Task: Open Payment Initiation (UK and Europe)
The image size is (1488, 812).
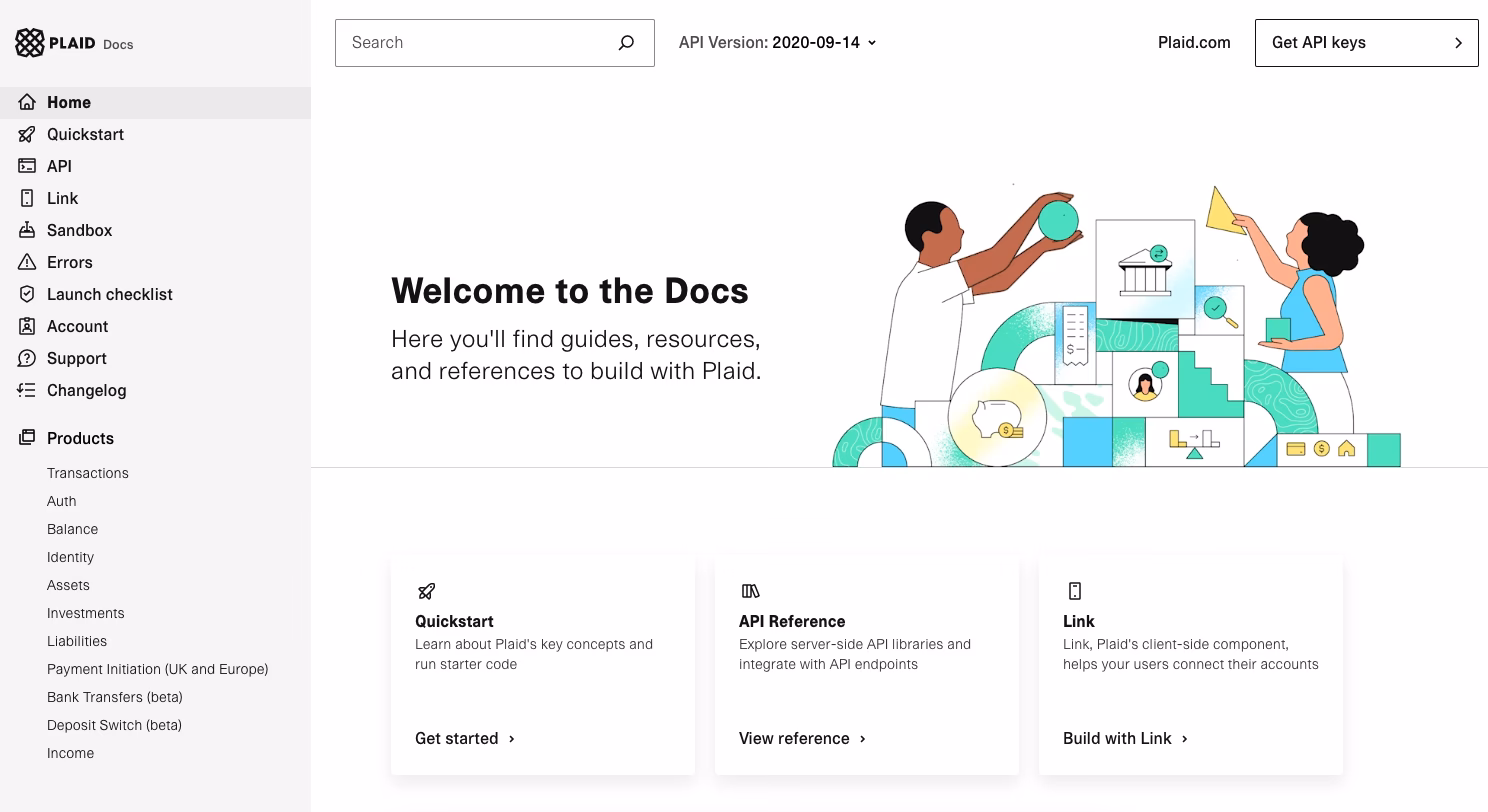Action: click(158, 669)
